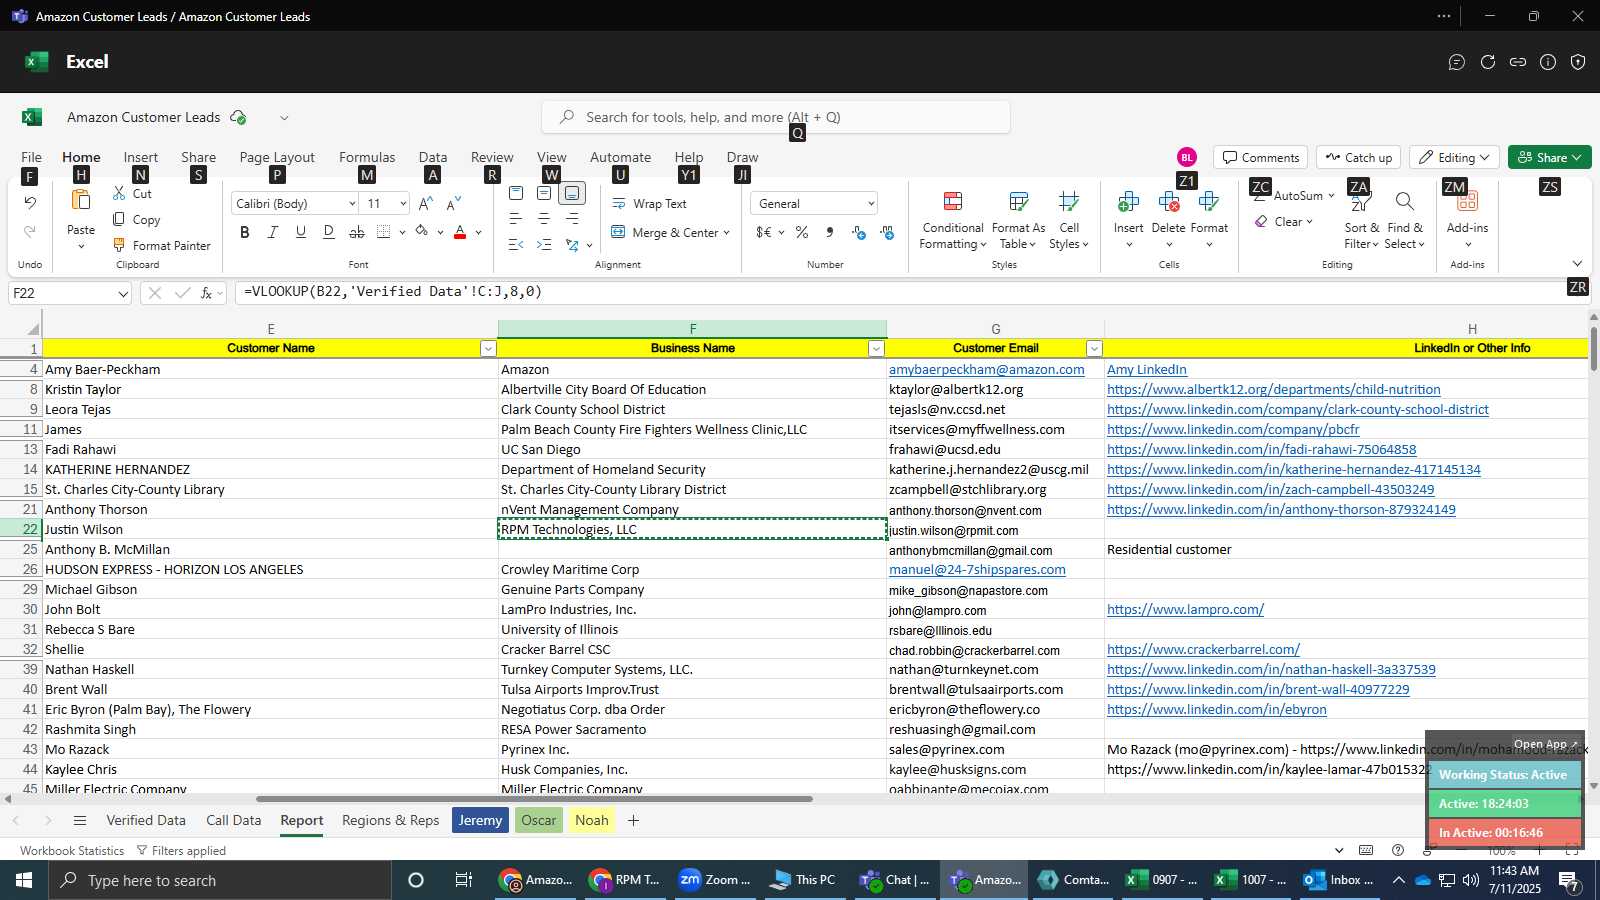
Task: Toggle Wrap Text
Action: pos(650,204)
